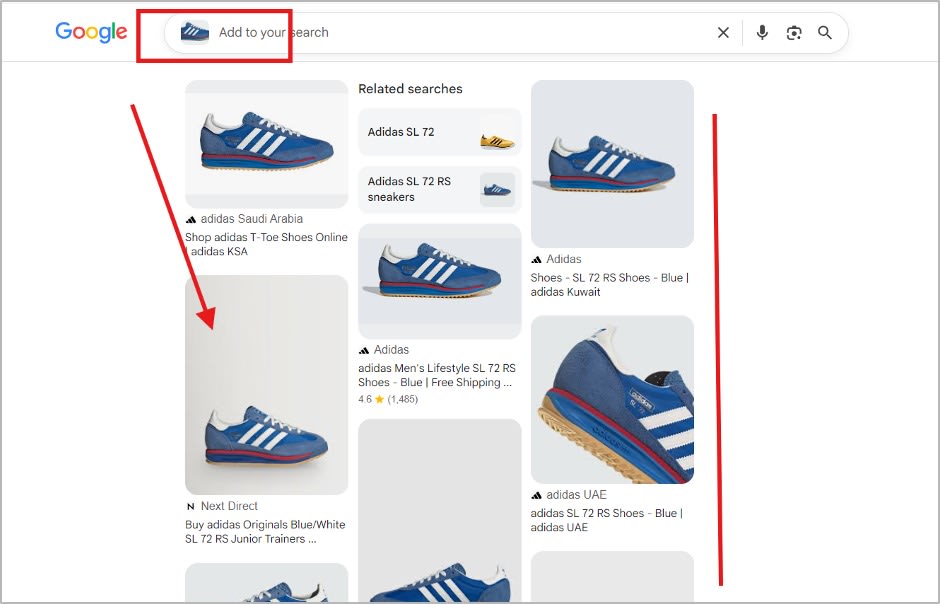940x604 pixels.
Task: Click 'Next Direct' source label
Action: pos(229,506)
